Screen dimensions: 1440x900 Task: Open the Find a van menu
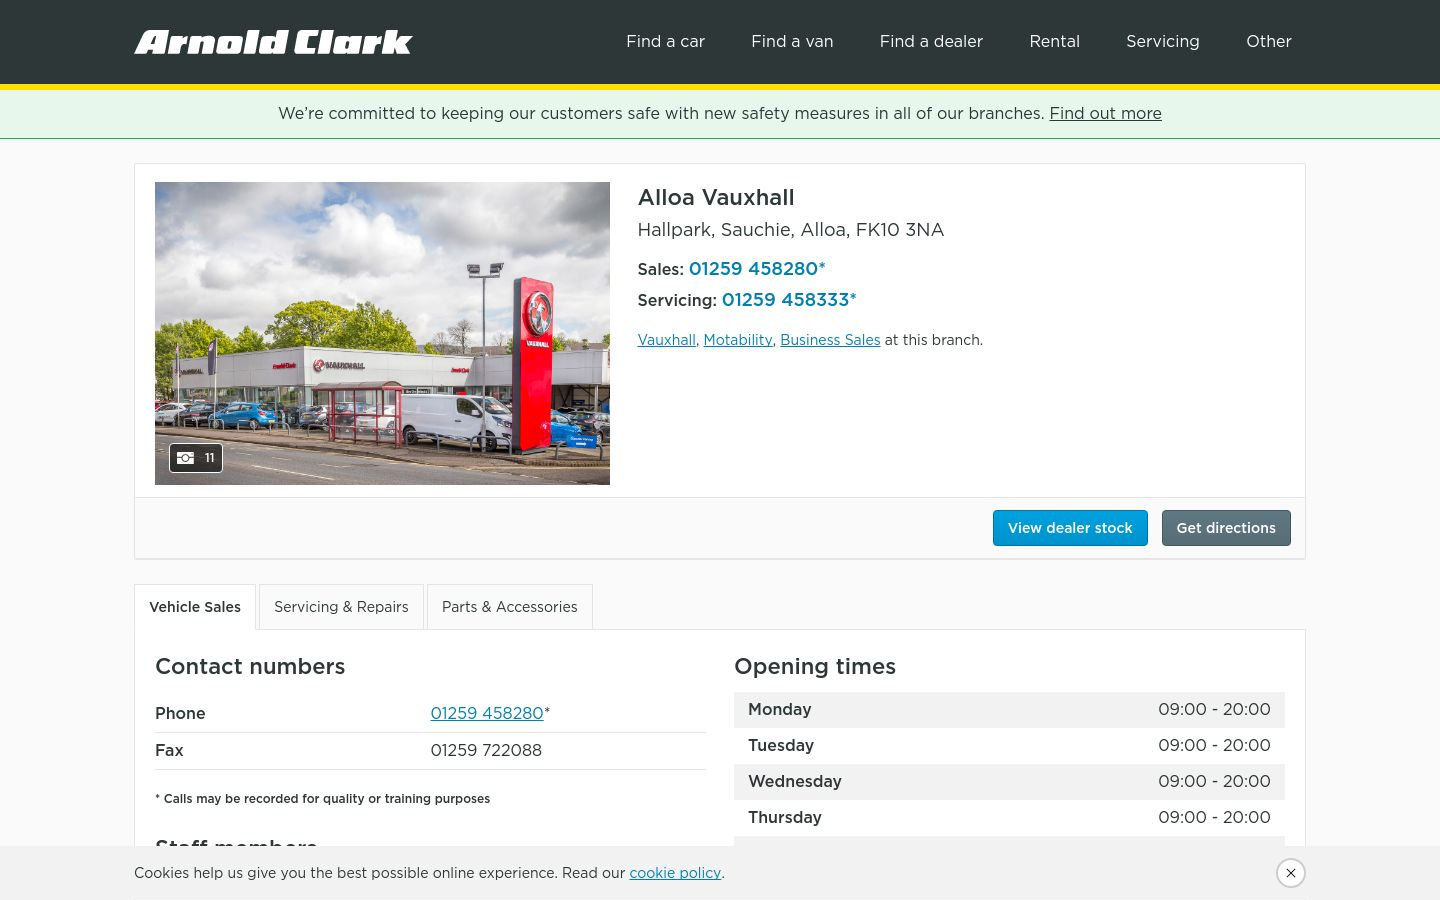792,41
